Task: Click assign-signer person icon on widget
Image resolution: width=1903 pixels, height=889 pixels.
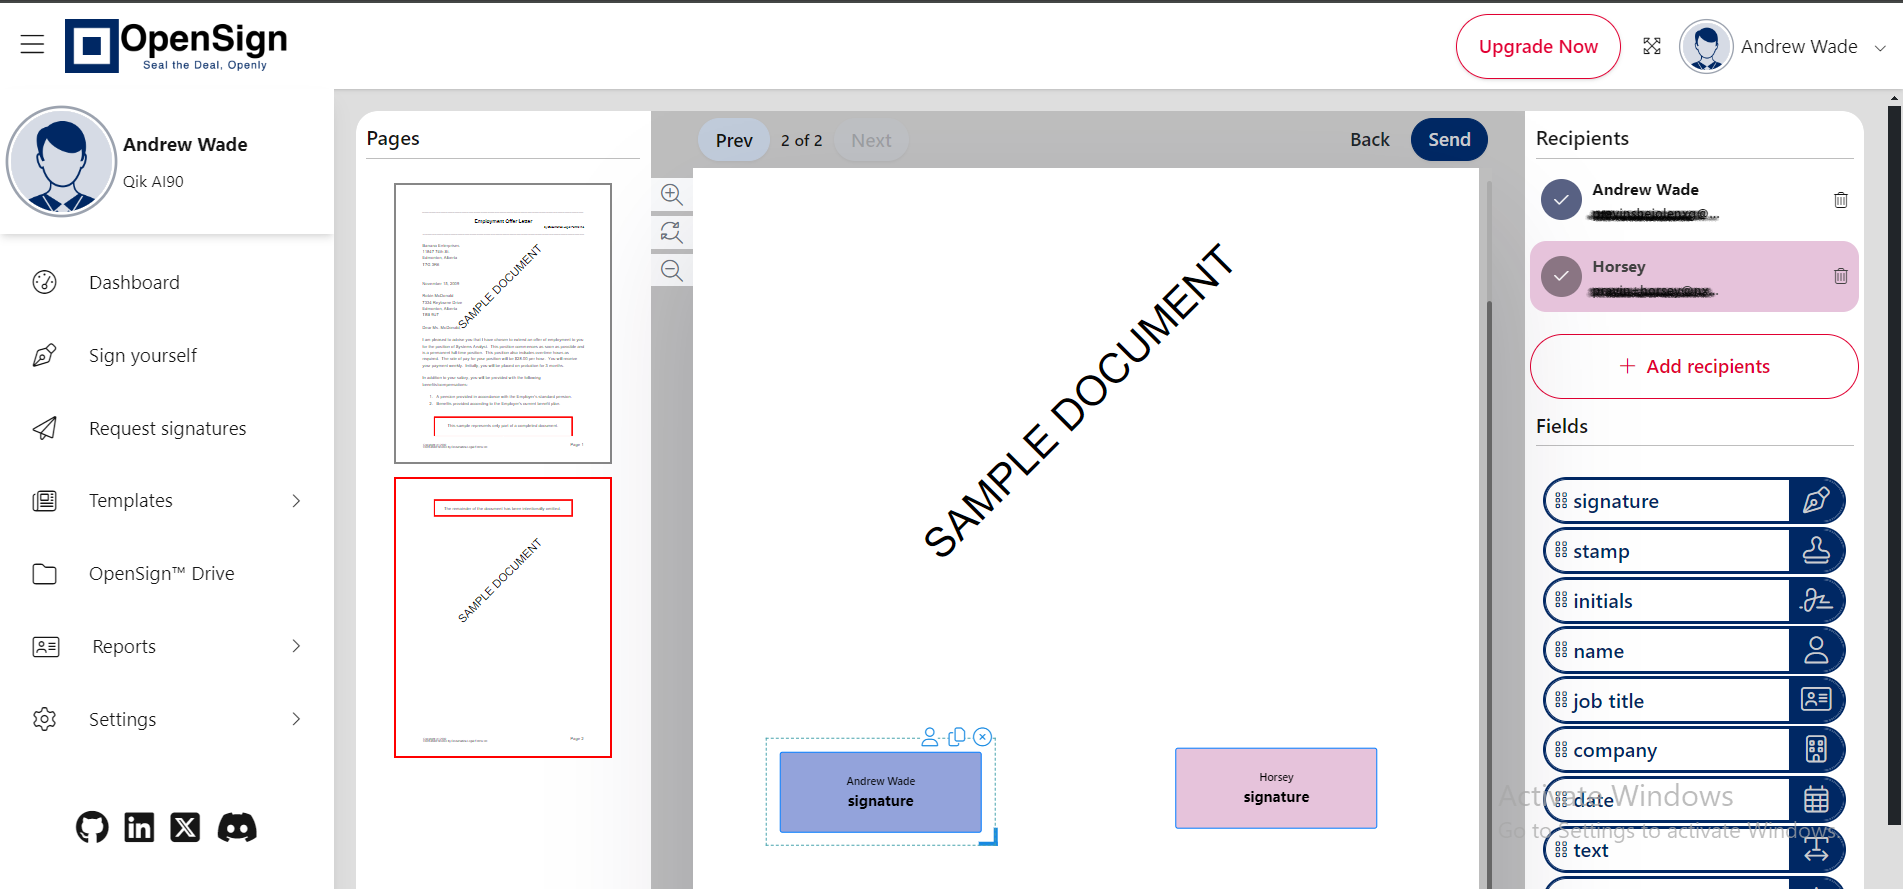Action: [x=930, y=737]
